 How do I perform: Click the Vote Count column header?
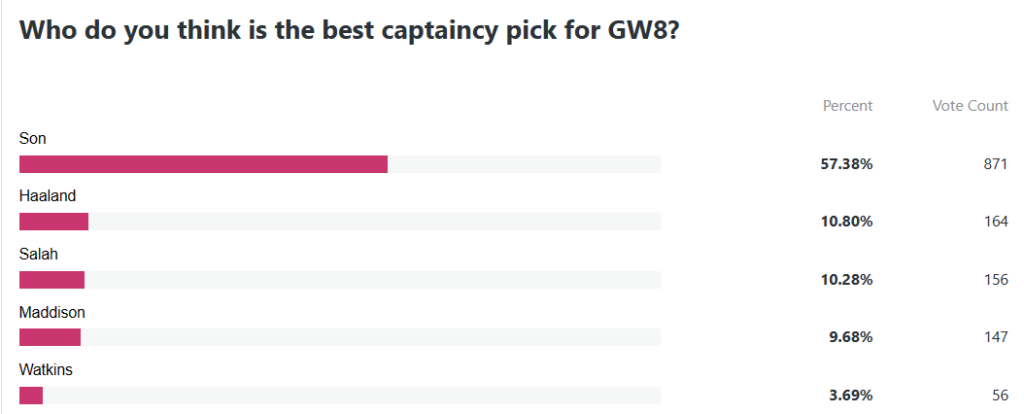(970, 106)
